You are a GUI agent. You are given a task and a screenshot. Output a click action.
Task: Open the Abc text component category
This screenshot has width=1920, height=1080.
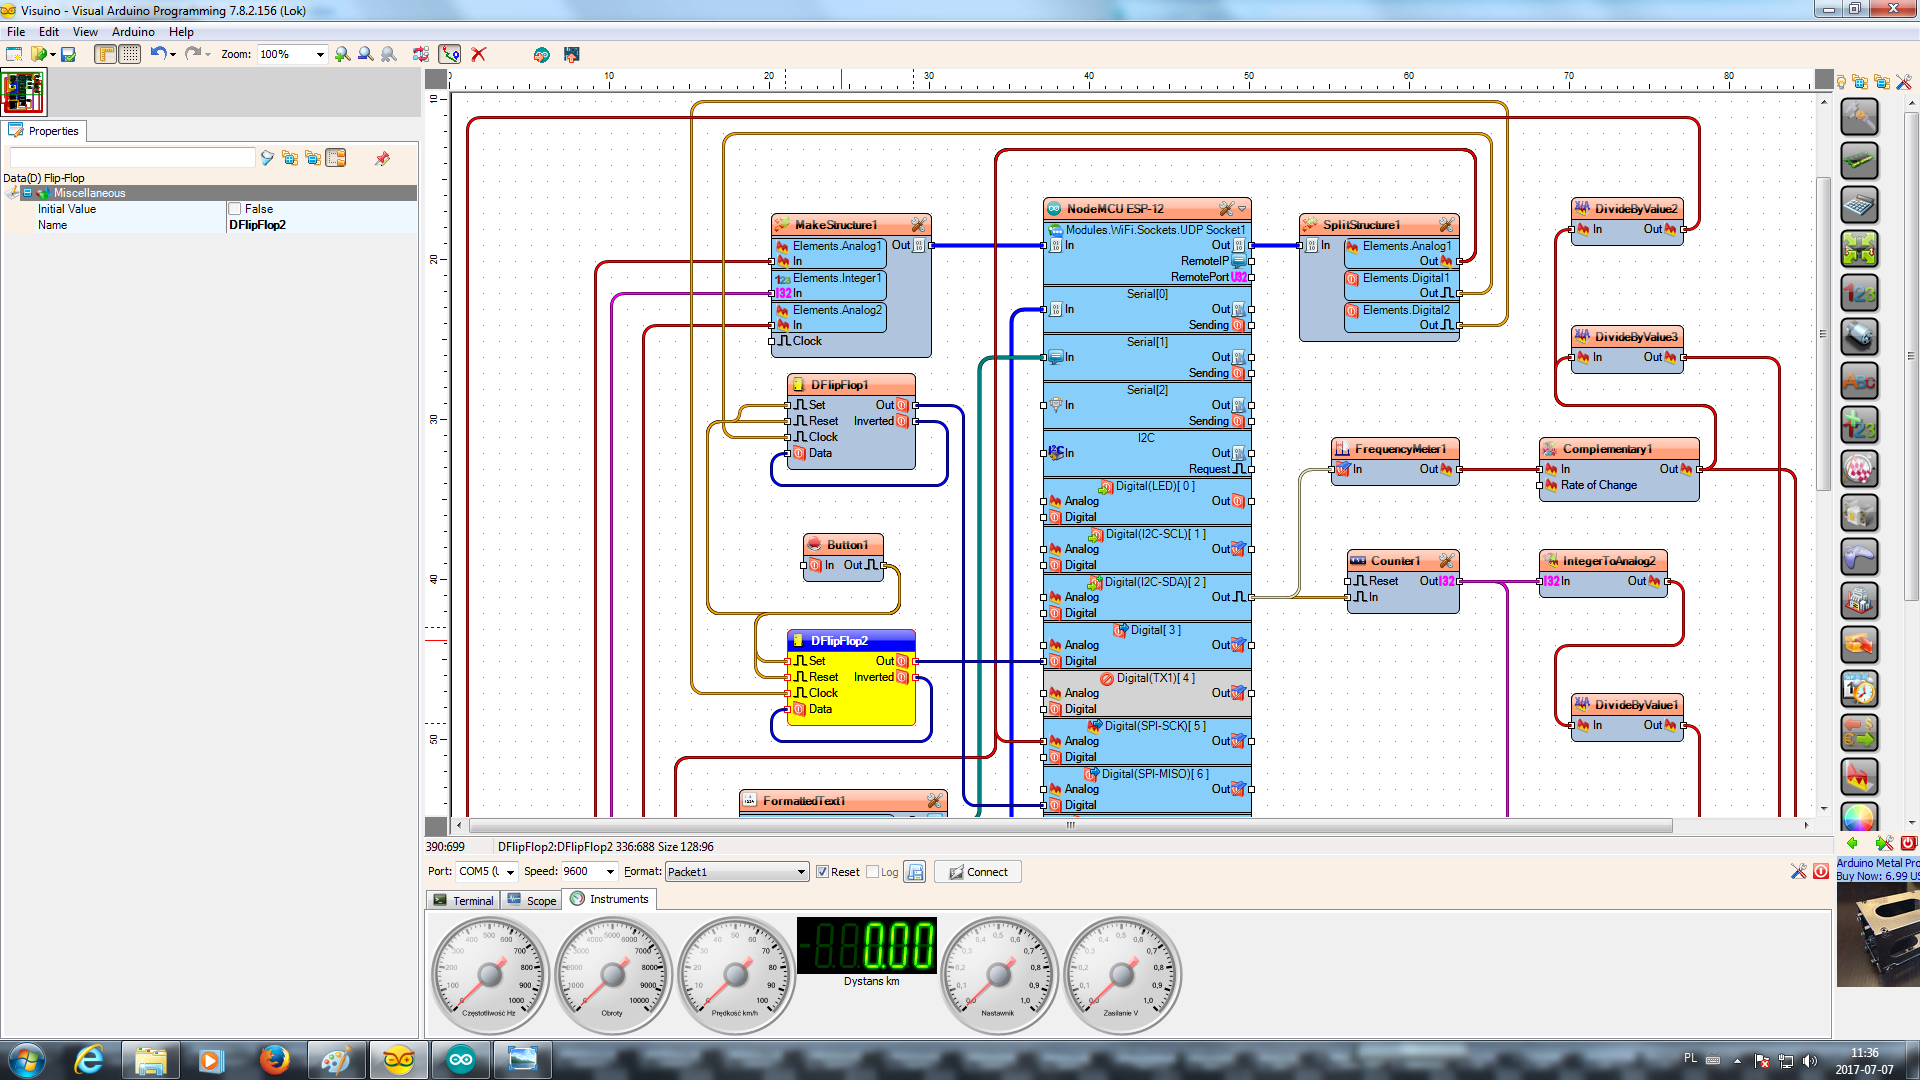[1859, 381]
